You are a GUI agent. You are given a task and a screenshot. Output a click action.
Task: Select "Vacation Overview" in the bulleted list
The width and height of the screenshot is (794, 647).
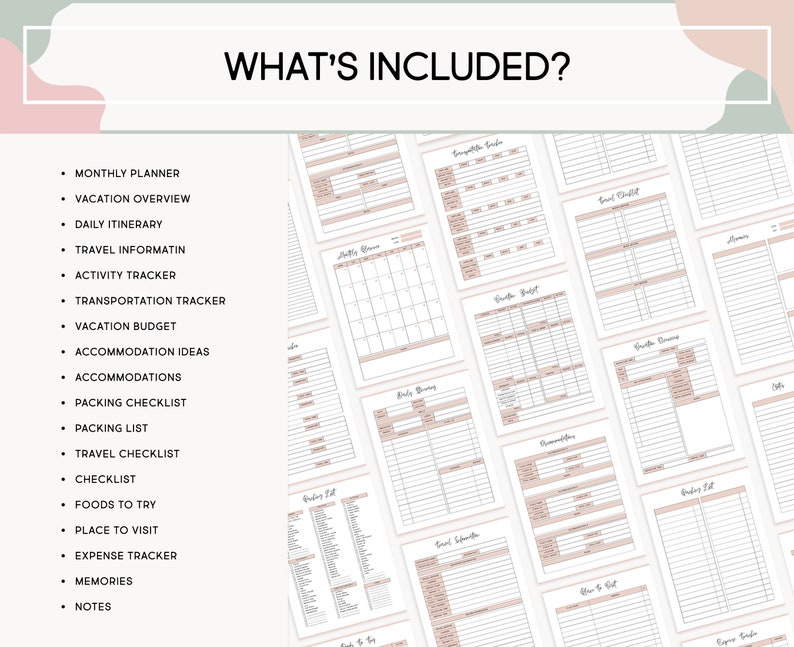point(132,199)
